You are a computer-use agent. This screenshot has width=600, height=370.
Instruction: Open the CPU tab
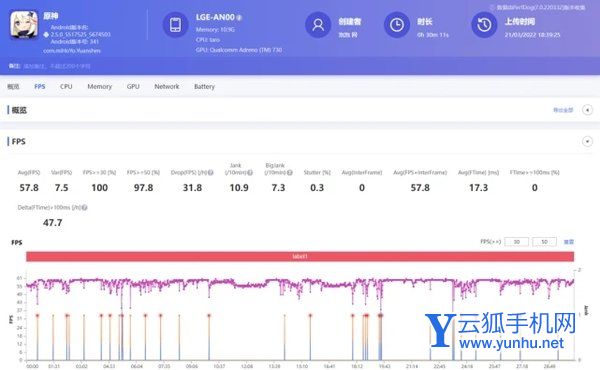(x=66, y=86)
